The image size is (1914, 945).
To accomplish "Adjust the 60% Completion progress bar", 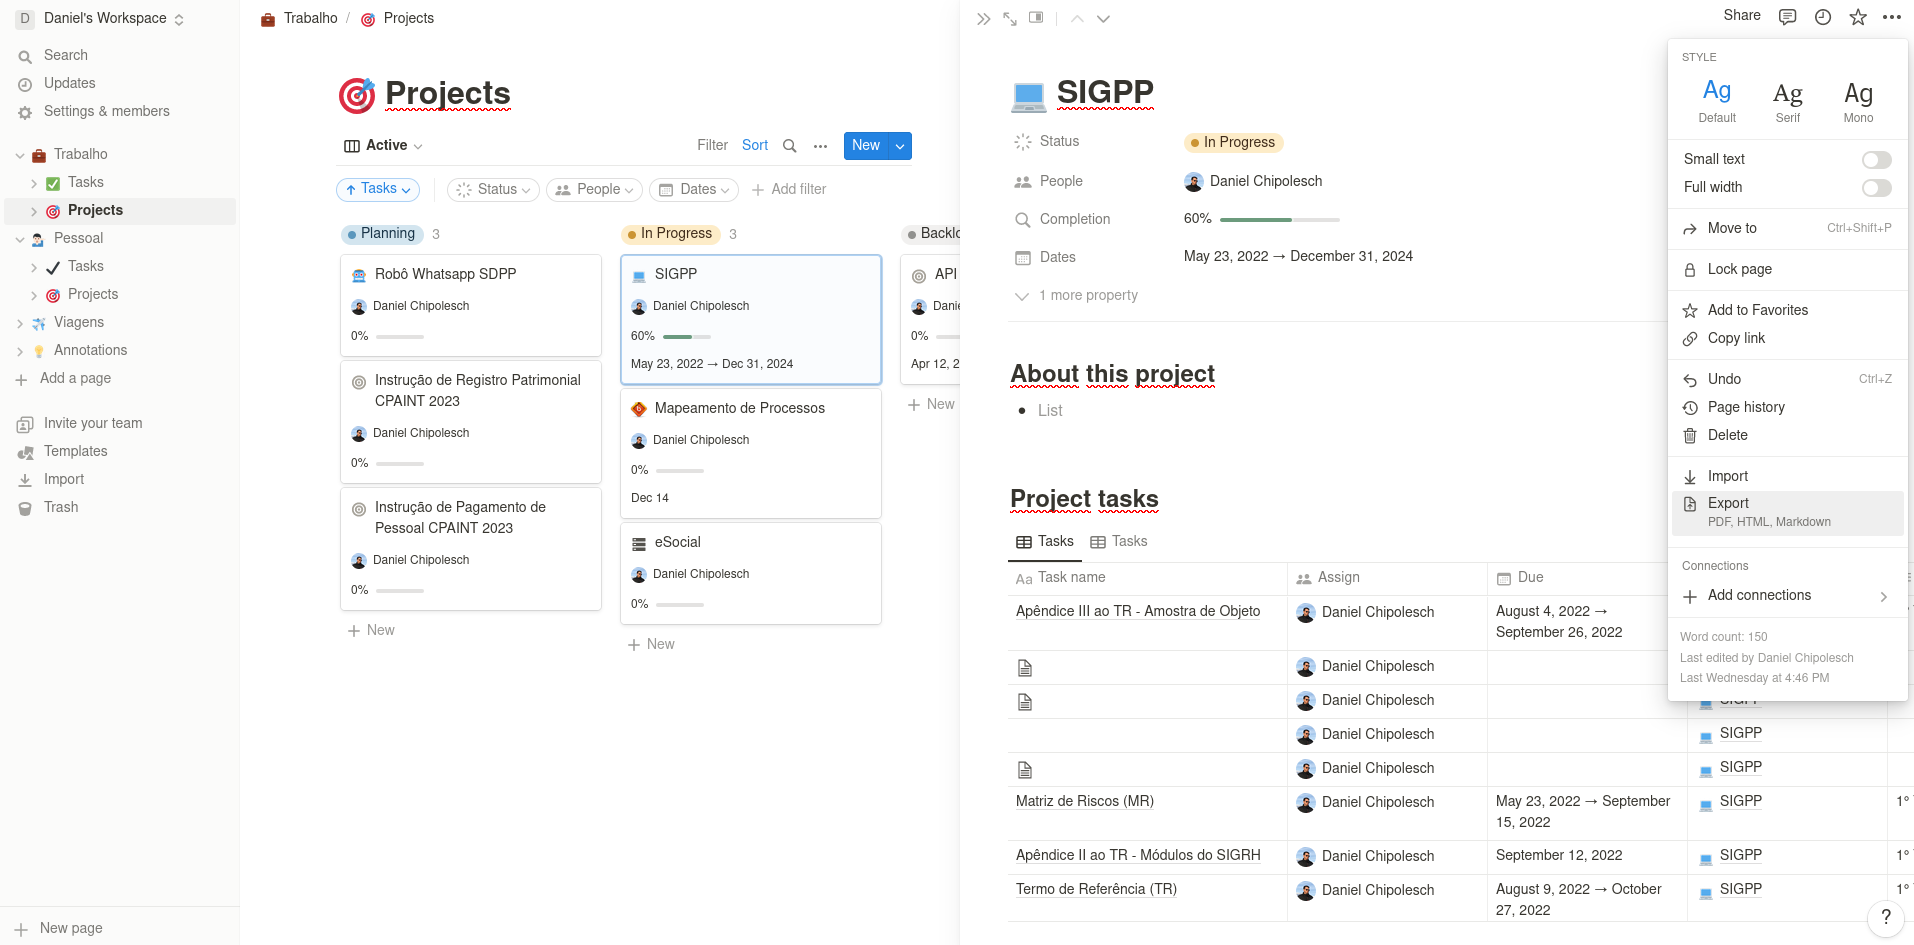I will [1280, 219].
